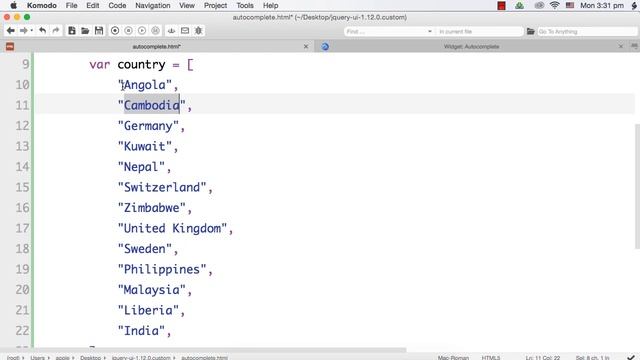Go forward with the right arrow toolbar icon
This screenshot has width=640, height=360.
(24, 31)
